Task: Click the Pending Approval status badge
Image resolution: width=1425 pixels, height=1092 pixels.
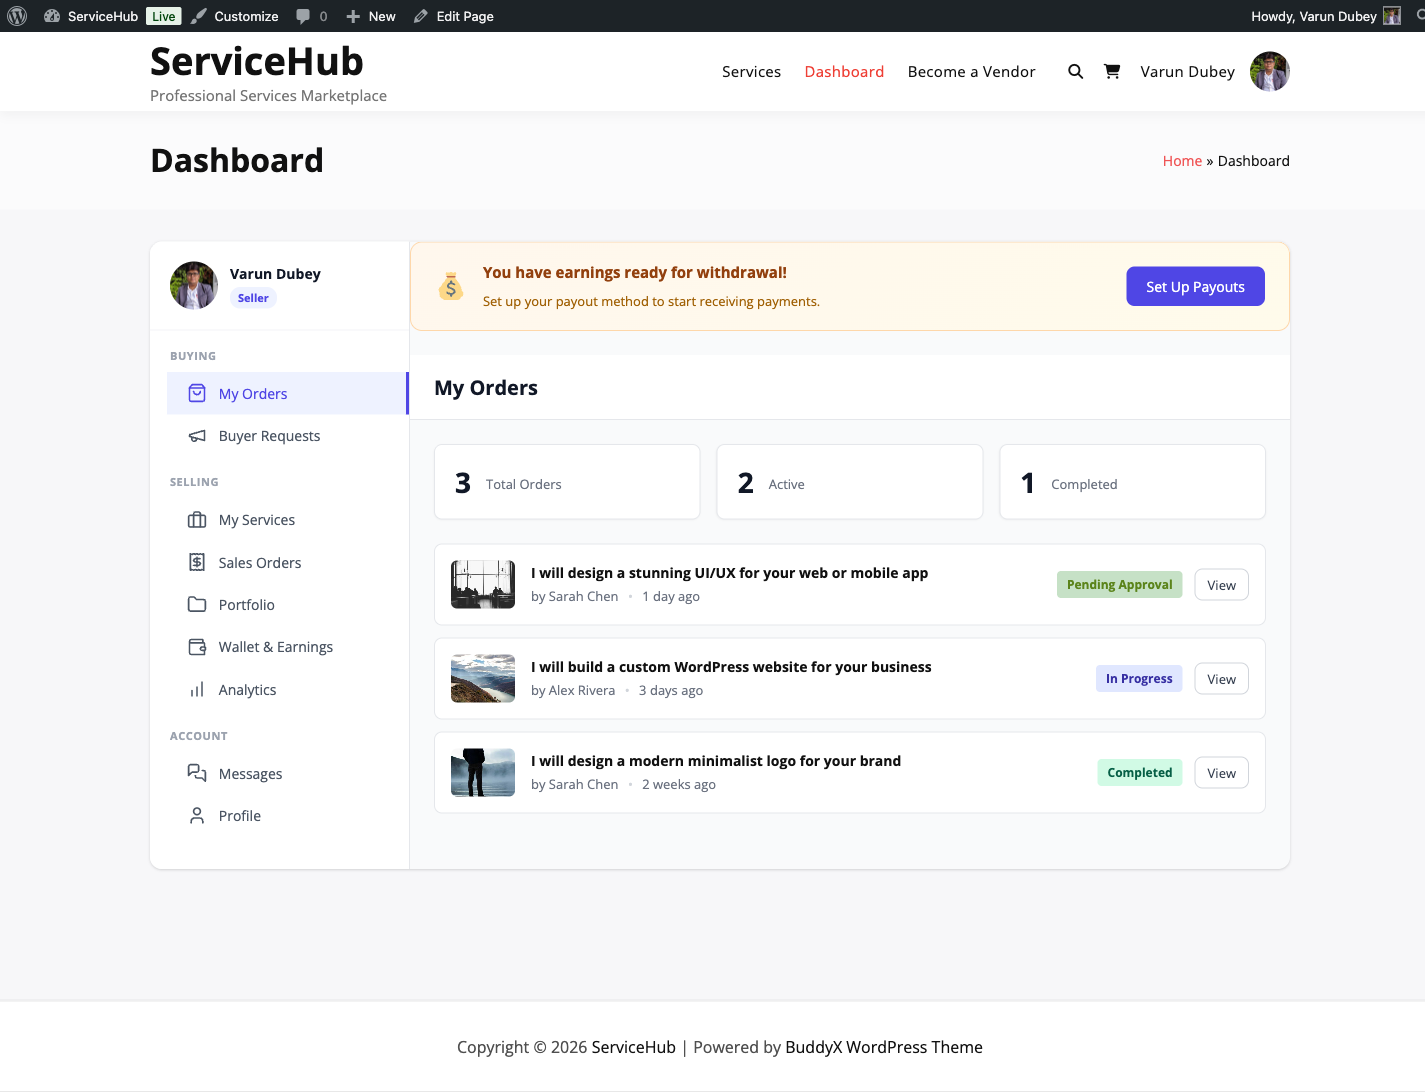Action: (1119, 584)
